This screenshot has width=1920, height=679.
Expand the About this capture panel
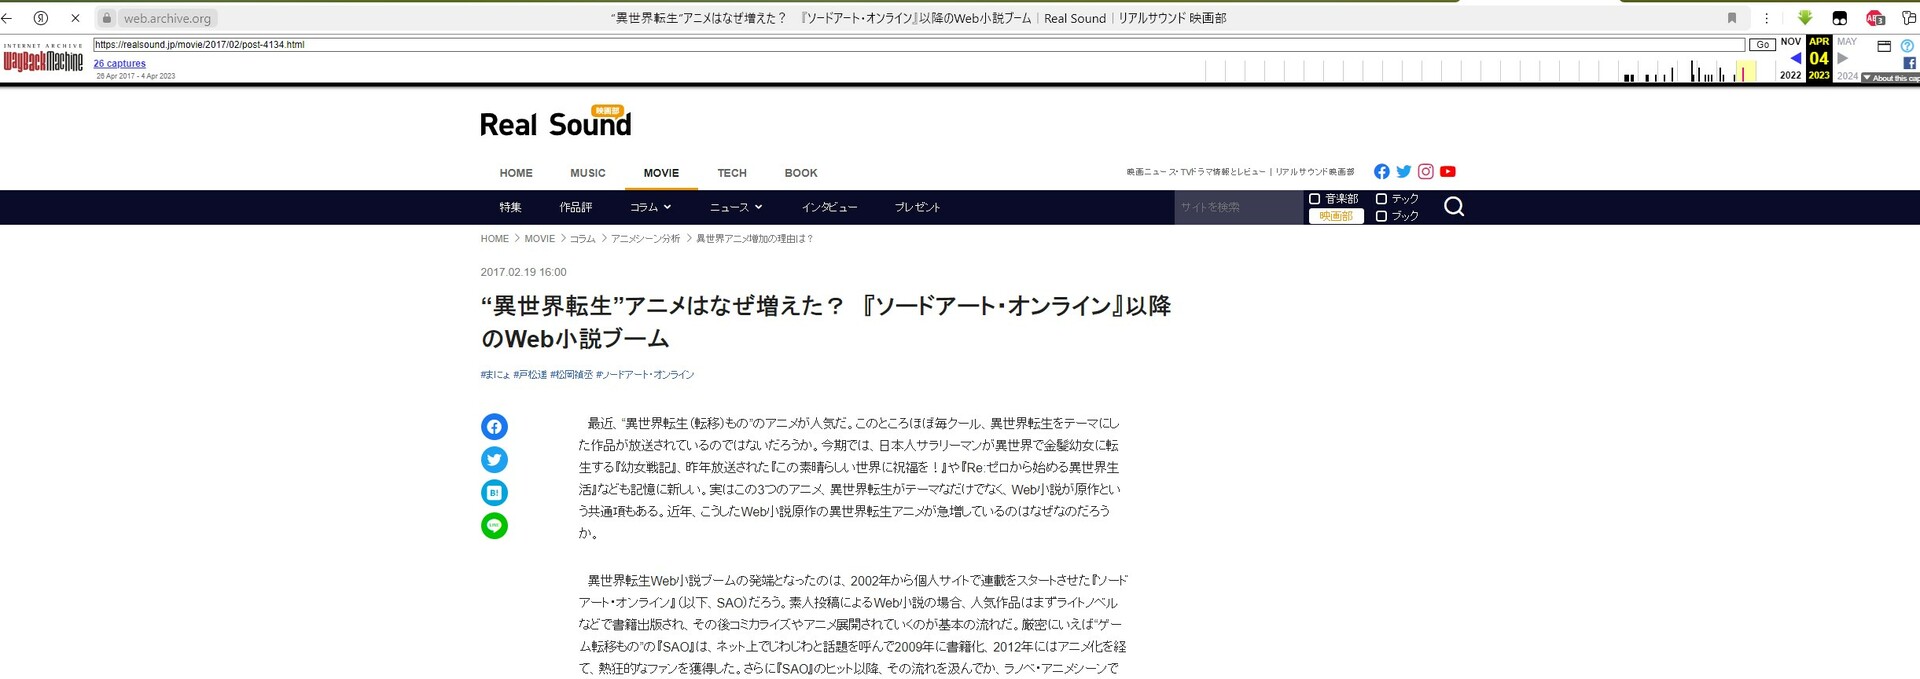(x=1890, y=78)
